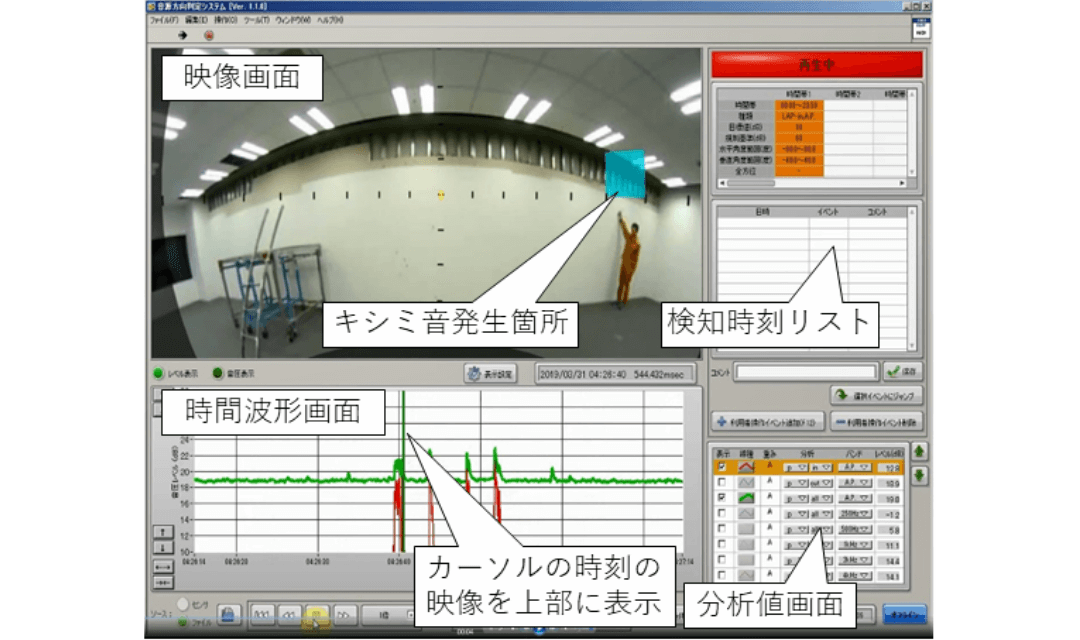Open the 1kHz band dropdown
Image resolution: width=1080 pixels, height=640 pixels.
click(x=855, y=545)
